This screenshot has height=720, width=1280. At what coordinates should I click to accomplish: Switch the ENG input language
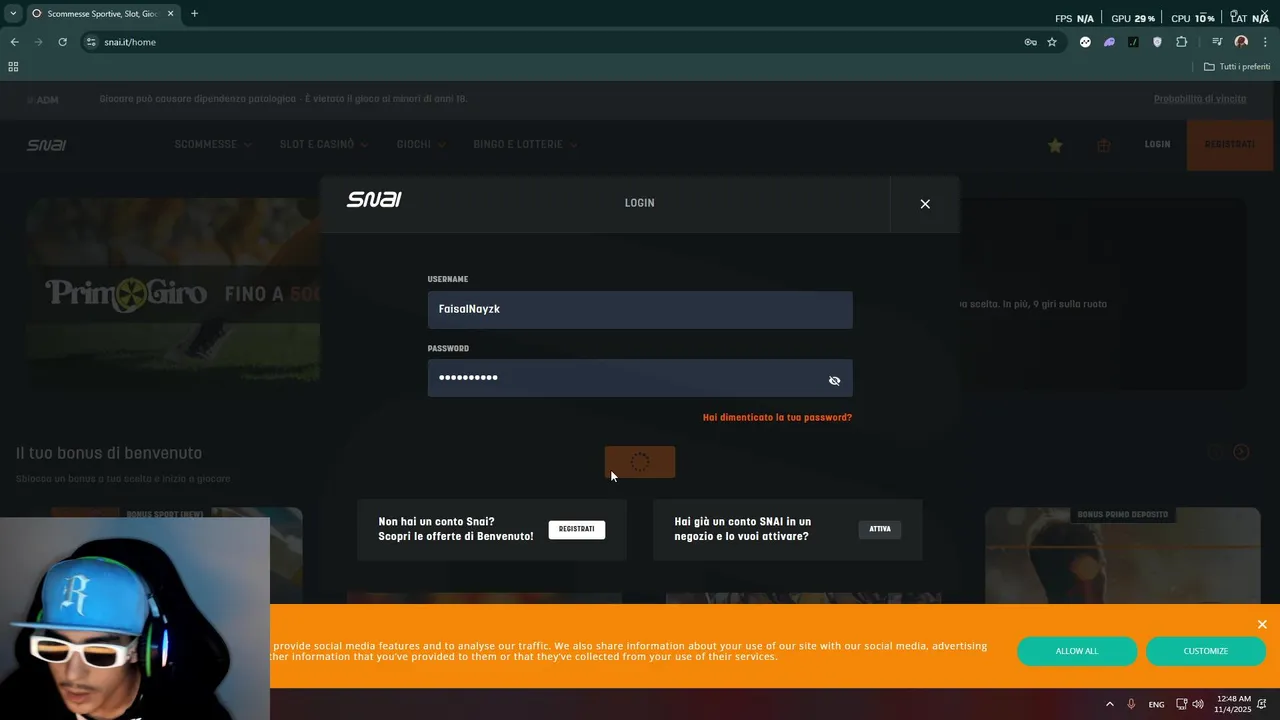pos(1156,705)
